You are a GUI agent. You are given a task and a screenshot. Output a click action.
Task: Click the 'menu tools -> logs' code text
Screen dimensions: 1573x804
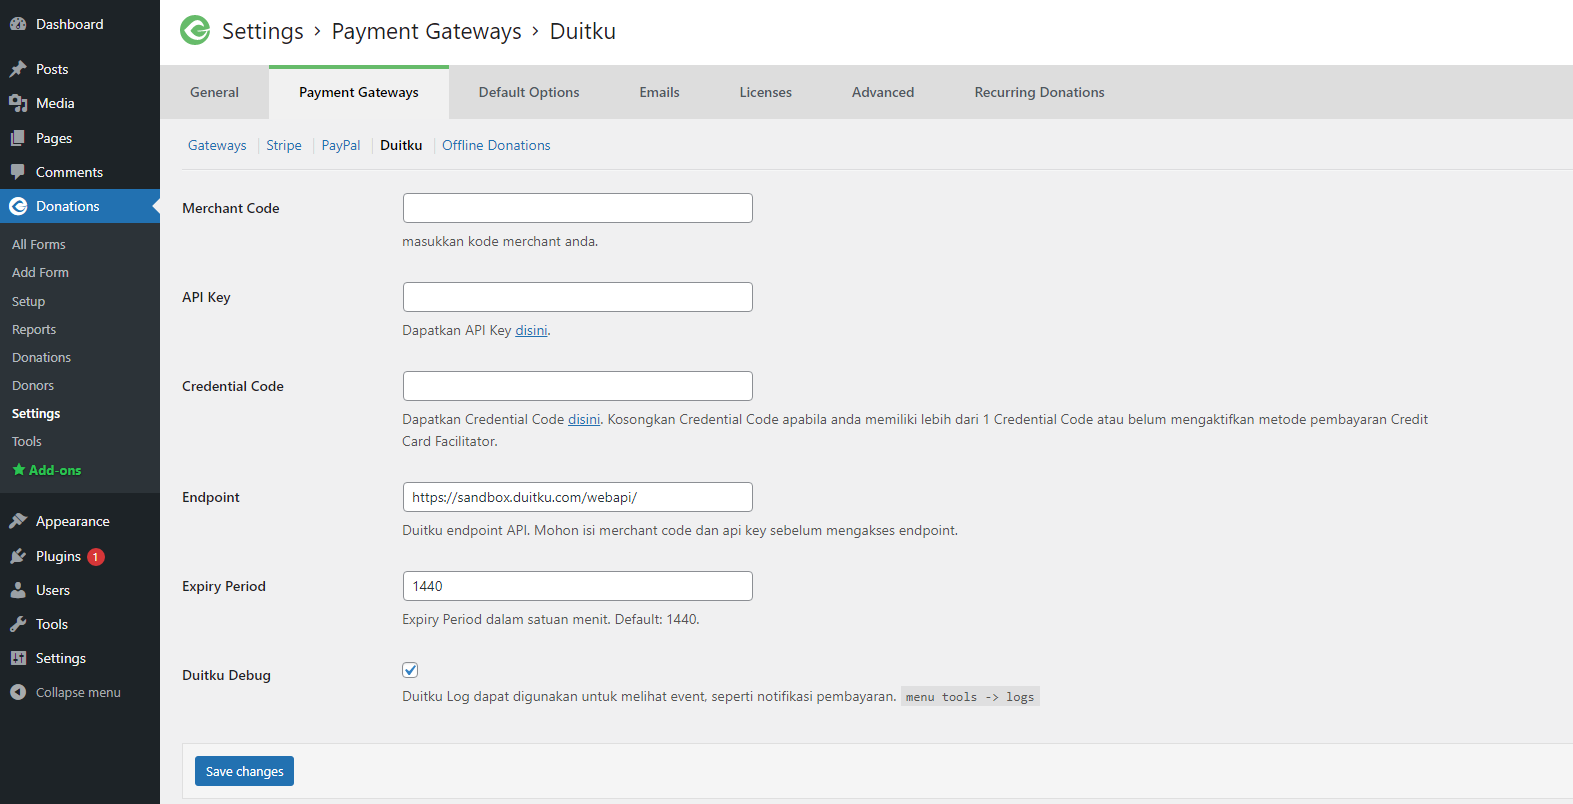(x=970, y=697)
